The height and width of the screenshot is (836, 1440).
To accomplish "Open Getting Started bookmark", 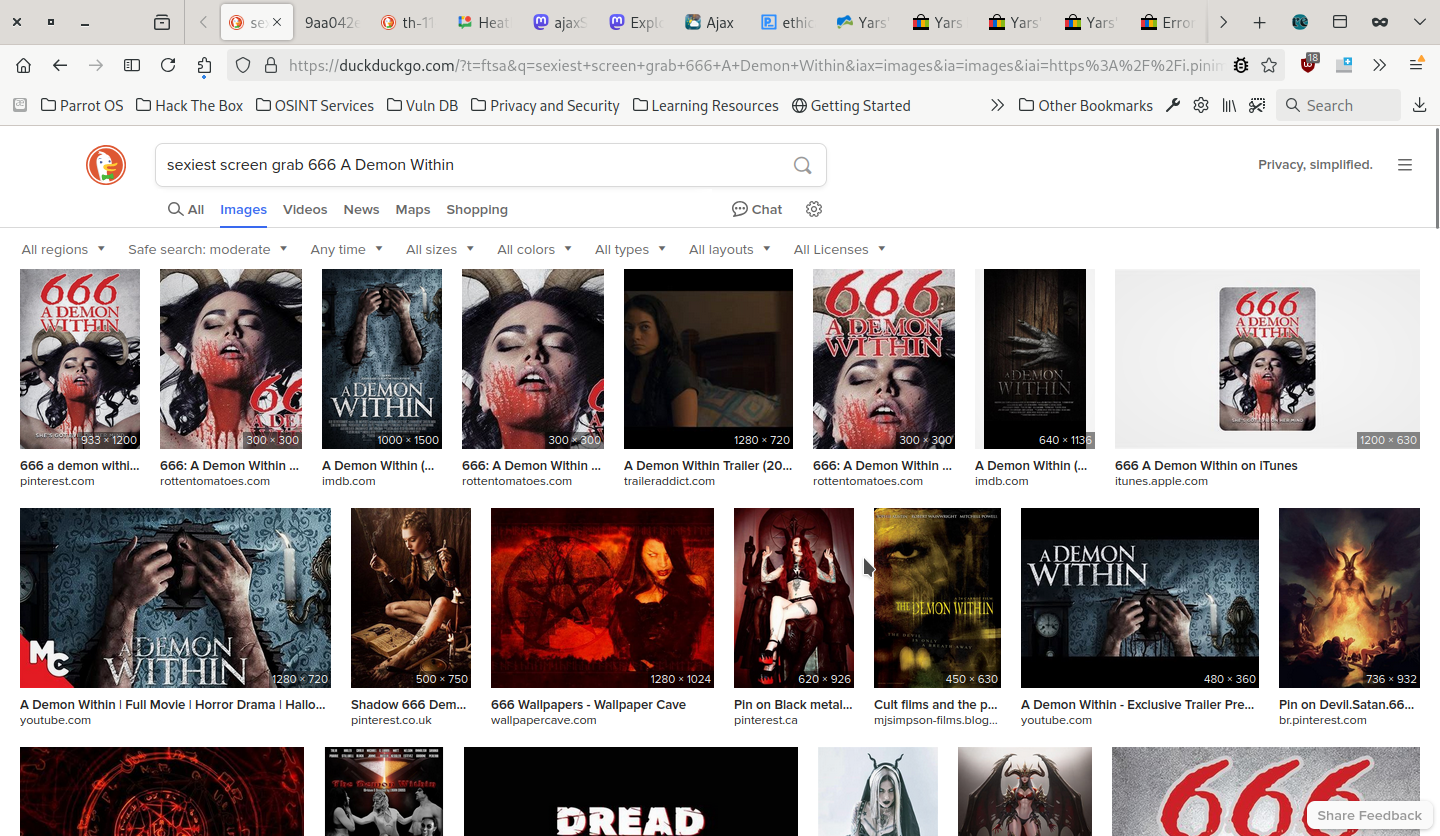I will coord(851,105).
